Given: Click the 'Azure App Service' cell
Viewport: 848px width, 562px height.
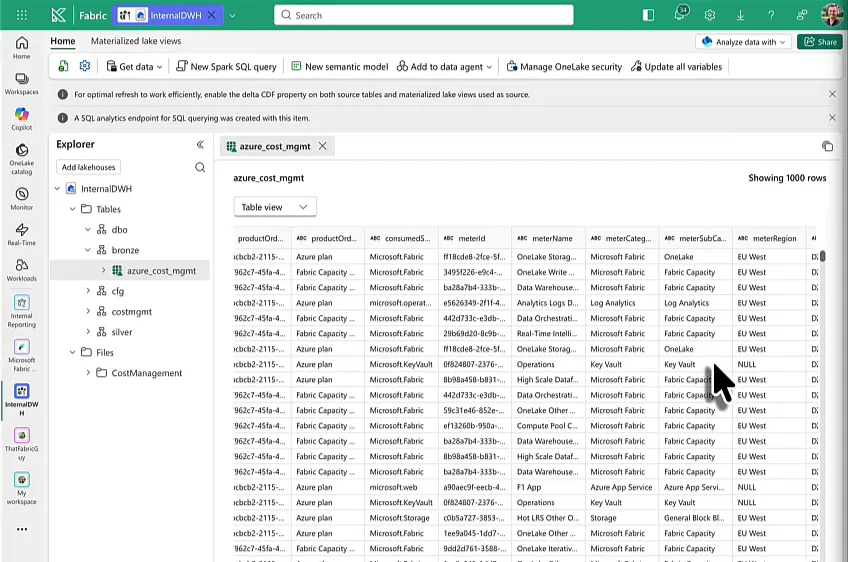Looking at the screenshot, I should [x=621, y=487].
